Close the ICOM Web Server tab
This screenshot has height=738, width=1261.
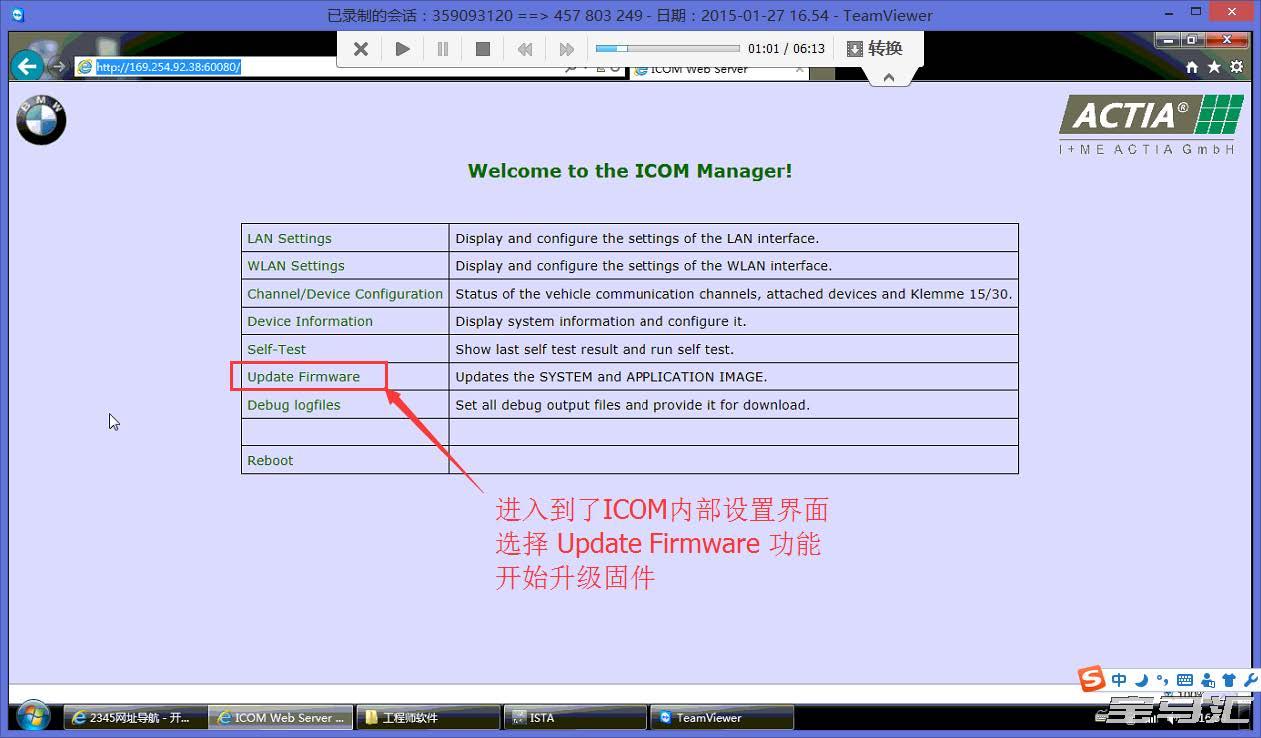tap(799, 70)
